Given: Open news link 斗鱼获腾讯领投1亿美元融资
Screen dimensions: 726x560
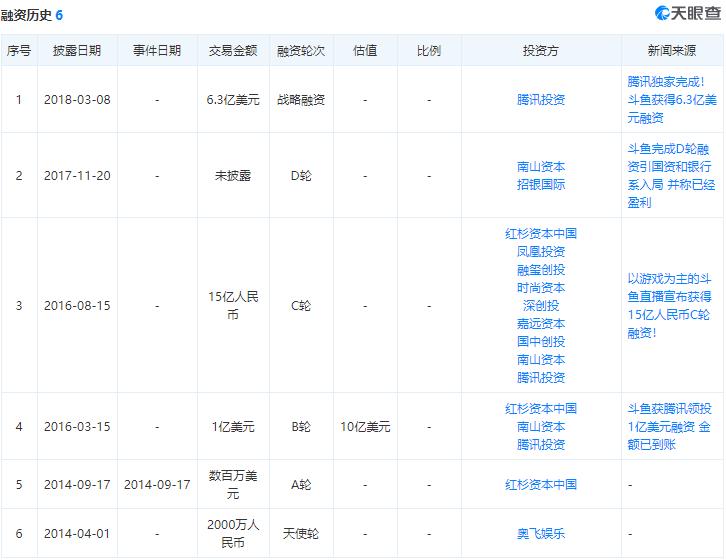Looking at the screenshot, I should click(670, 427).
